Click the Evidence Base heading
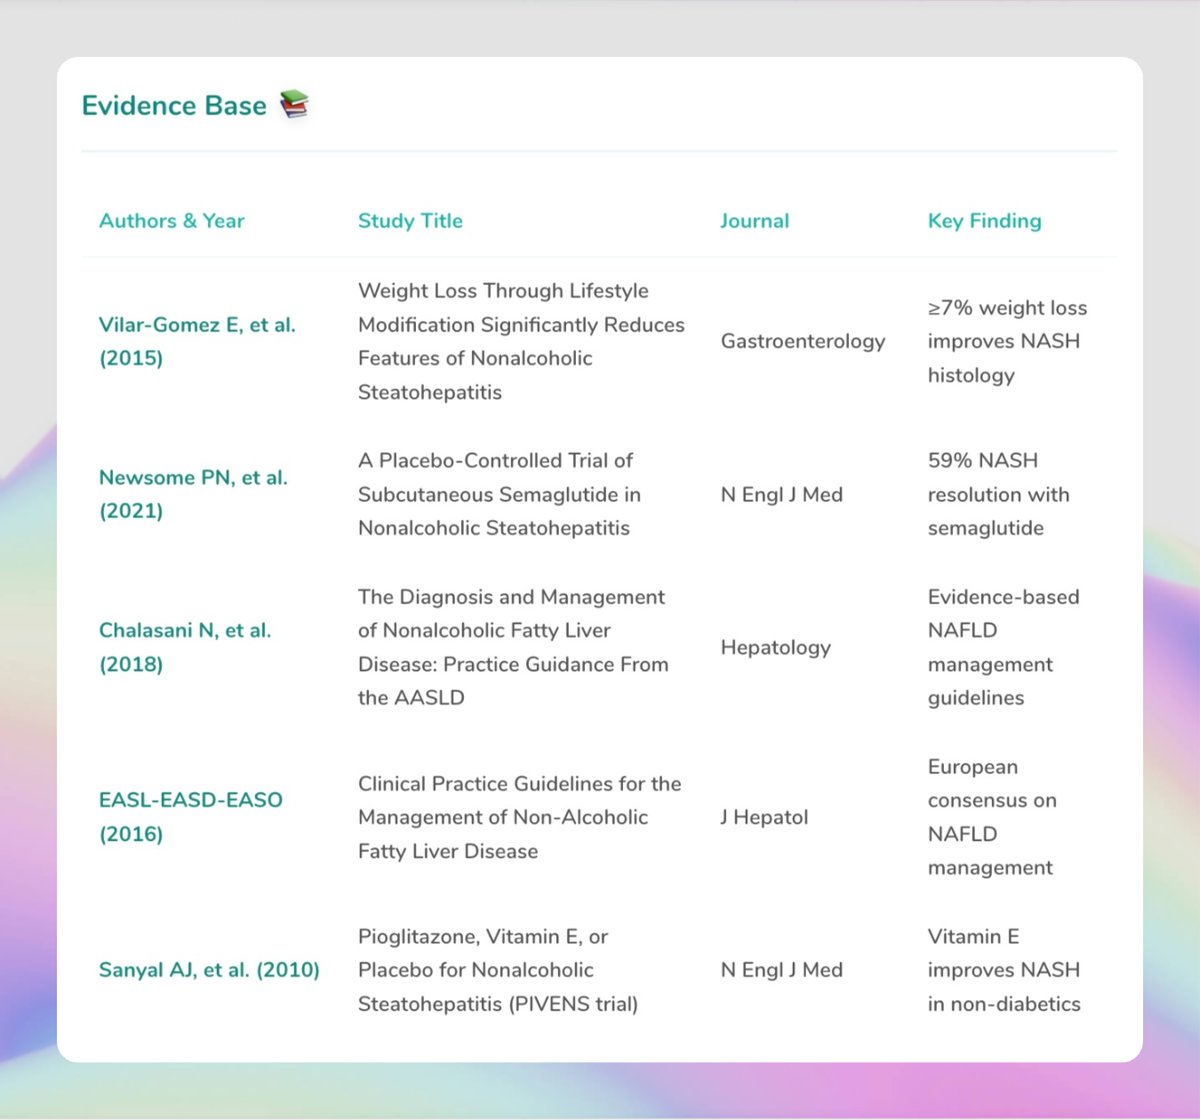Image resolution: width=1200 pixels, height=1120 pixels. (174, 106)
